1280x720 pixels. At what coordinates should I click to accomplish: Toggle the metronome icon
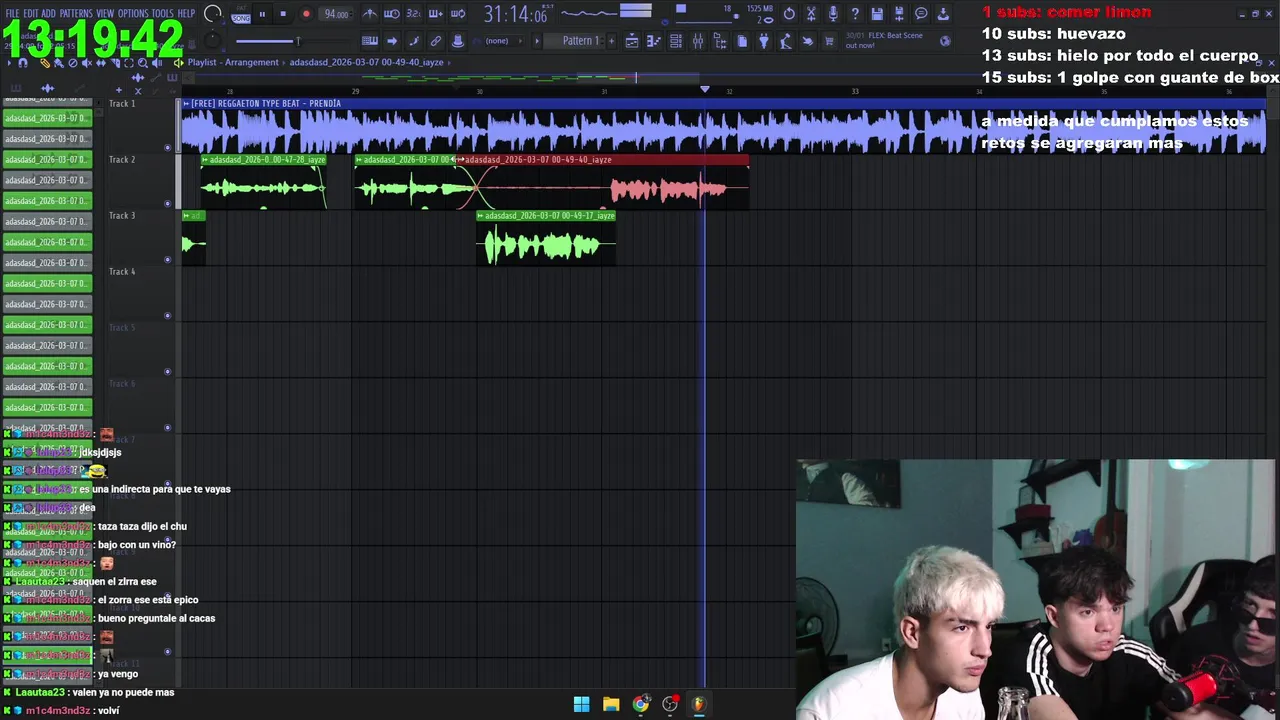pos(369,14)
